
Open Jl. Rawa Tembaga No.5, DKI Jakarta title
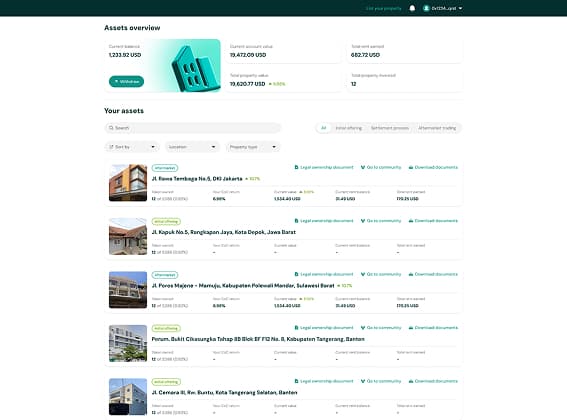pyautogui.click(x=197, y=179)
